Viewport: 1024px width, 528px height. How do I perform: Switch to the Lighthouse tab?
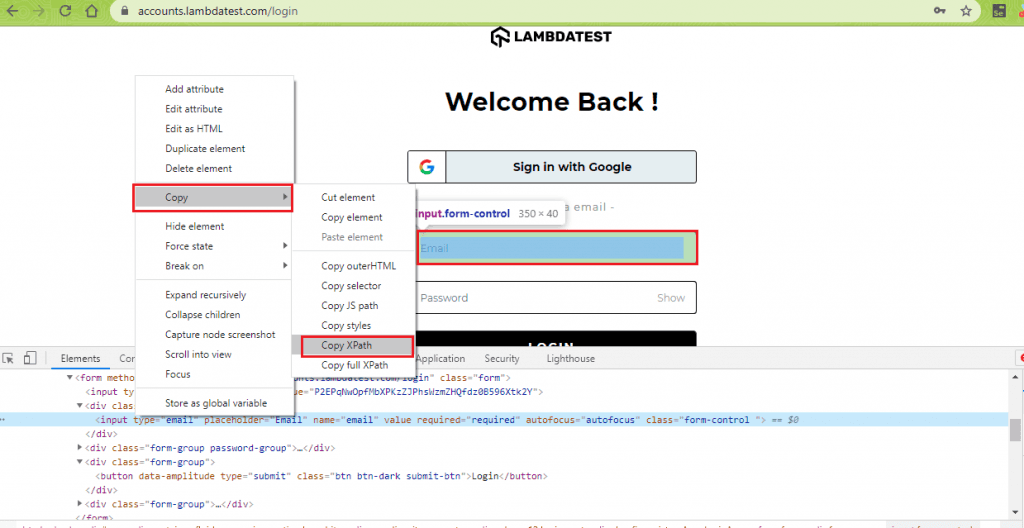click(571, 358)
